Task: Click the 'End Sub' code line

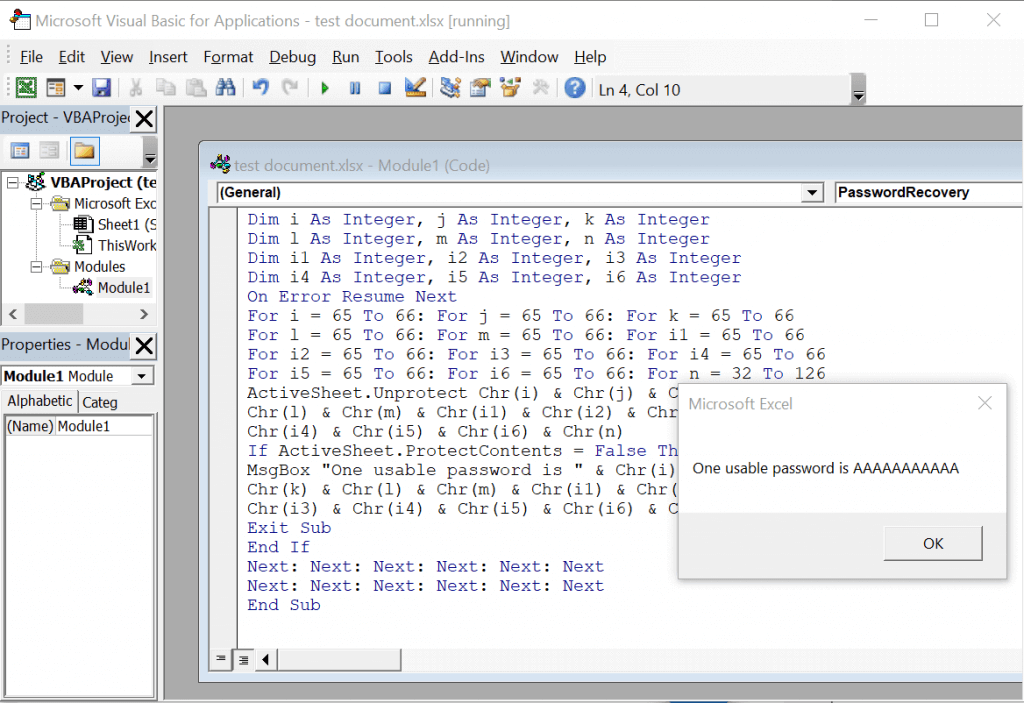Action: coord(283,605)
